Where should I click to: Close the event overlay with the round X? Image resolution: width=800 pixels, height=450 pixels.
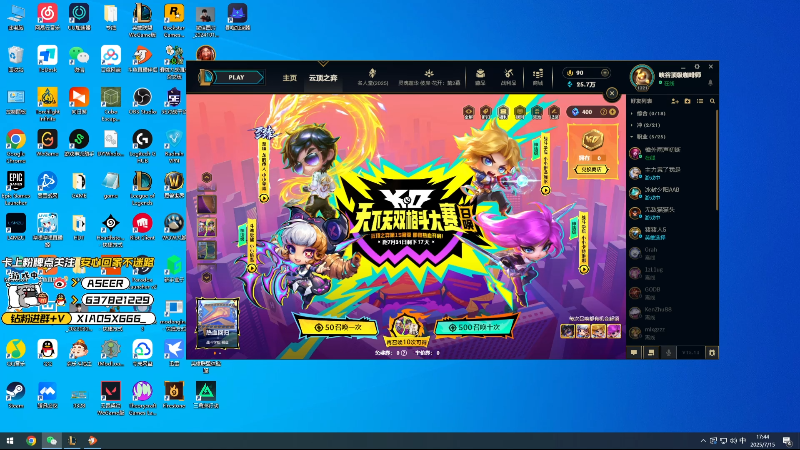pyautogui.click(x=612, y=93)
